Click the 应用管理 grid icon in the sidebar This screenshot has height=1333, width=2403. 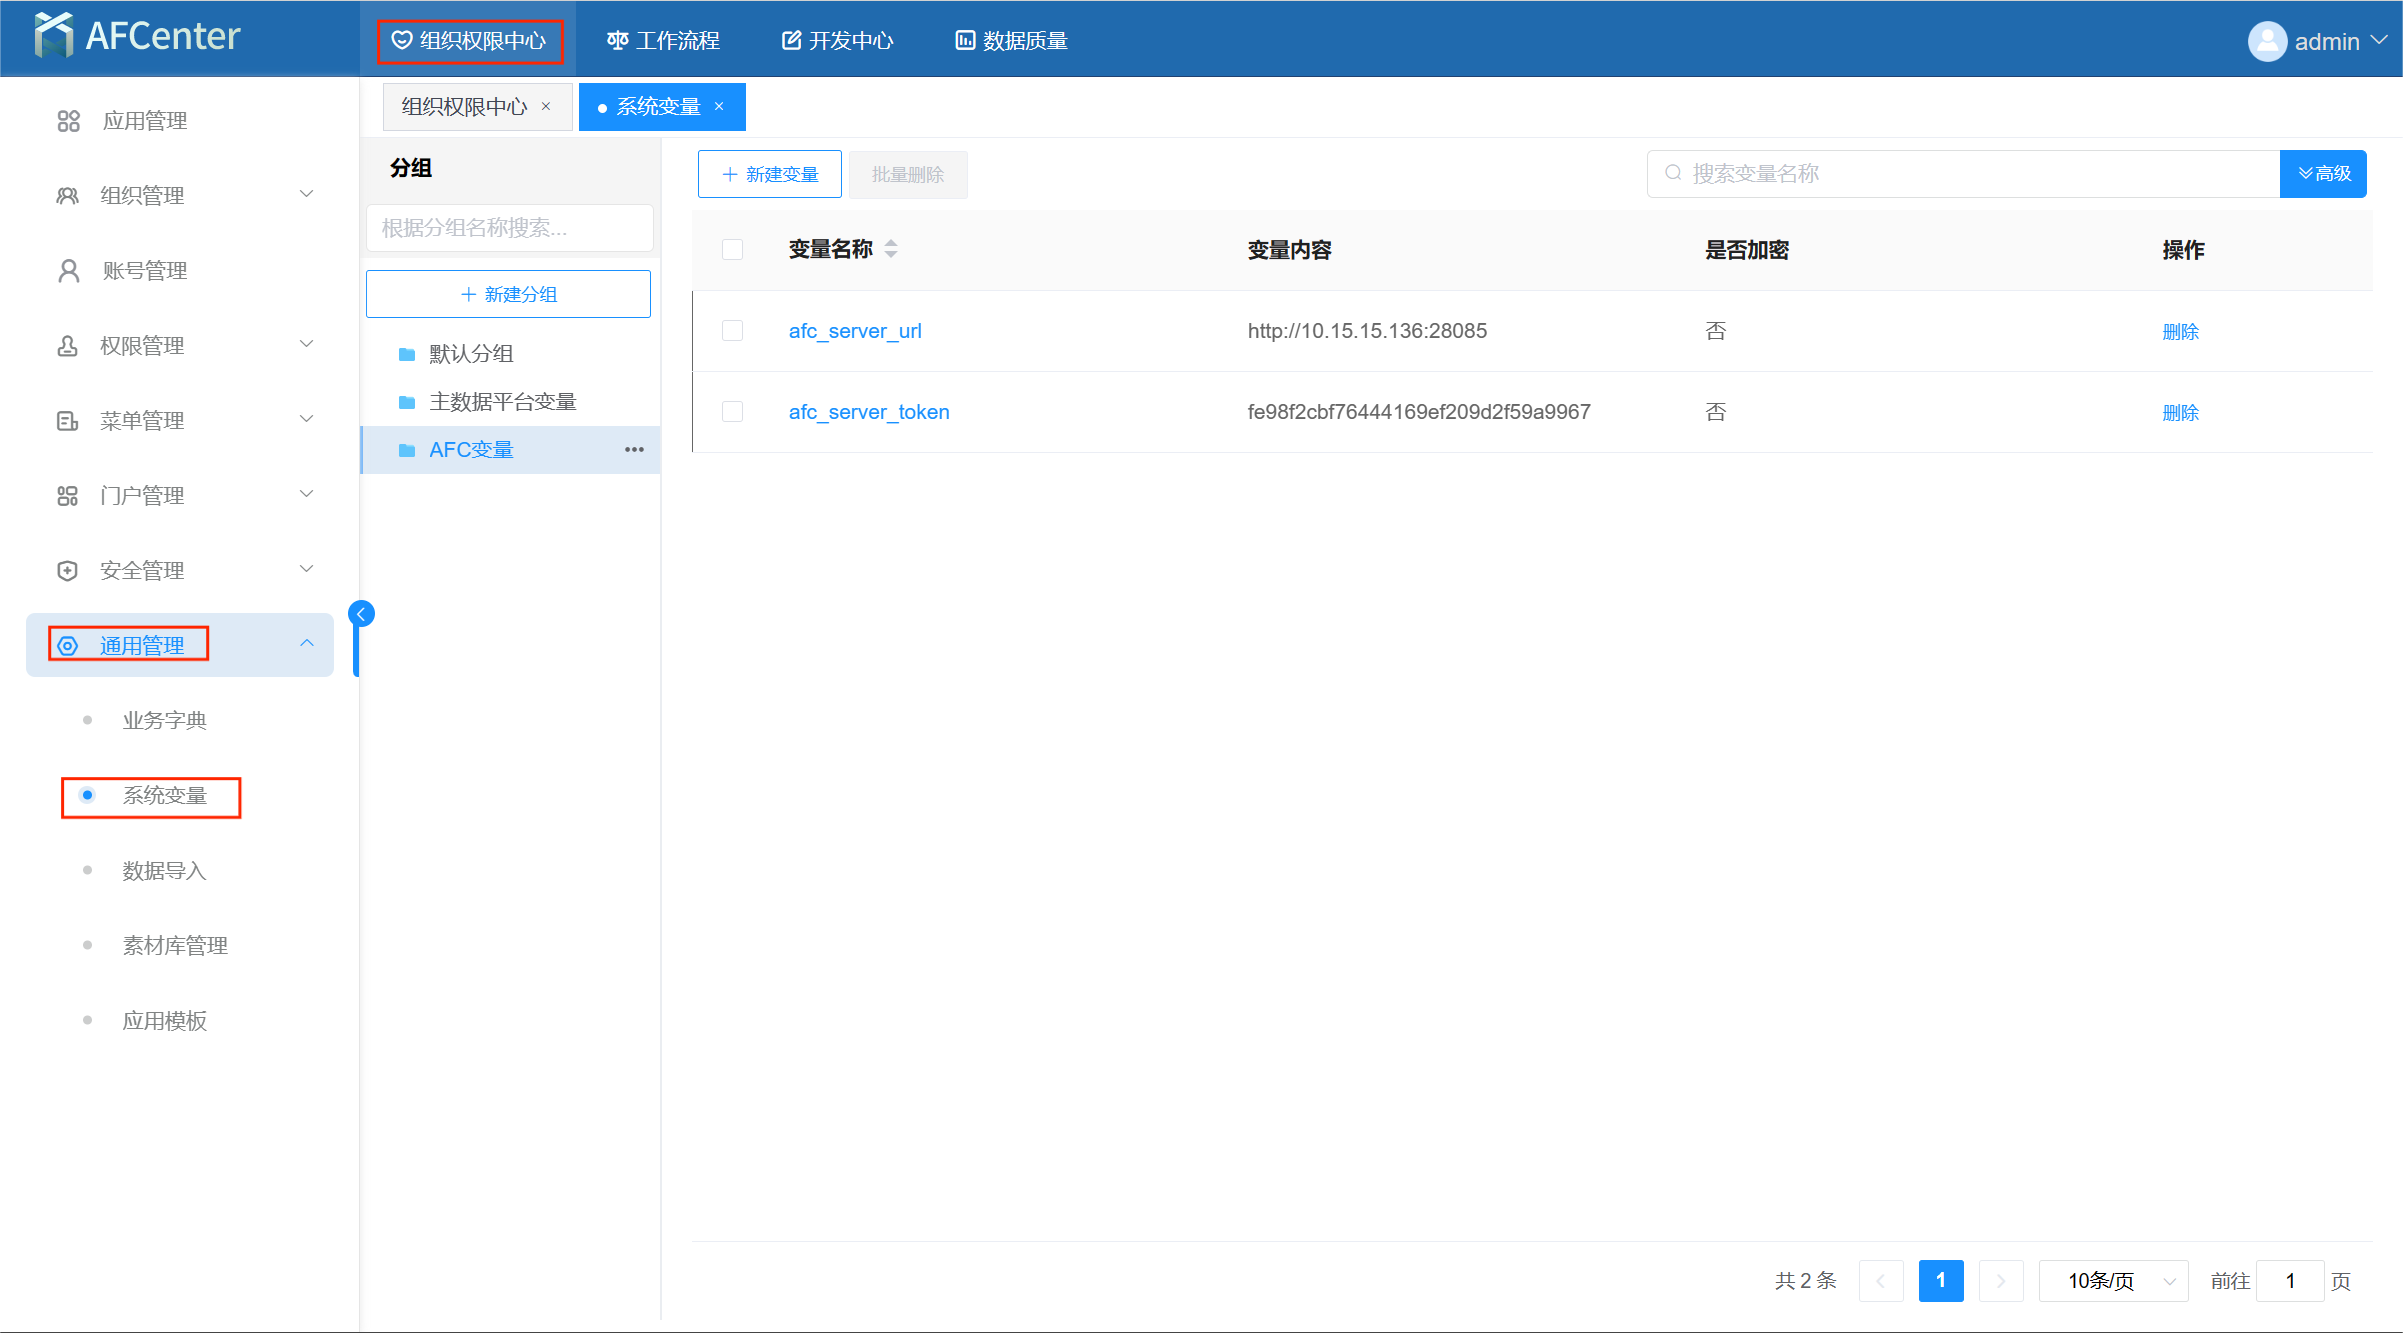tap(68, 121)
